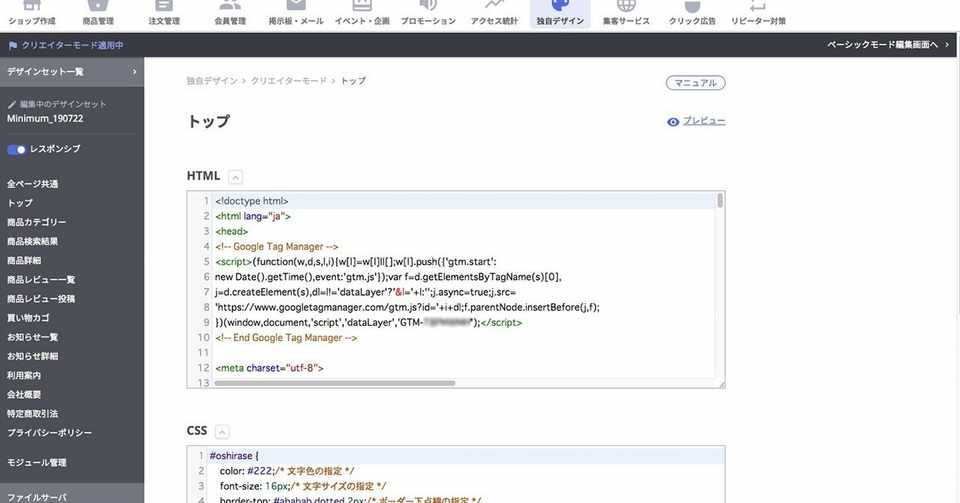960x503 pixels.
Task: Open 商品管理 product management icon
Action: [98, 12]
